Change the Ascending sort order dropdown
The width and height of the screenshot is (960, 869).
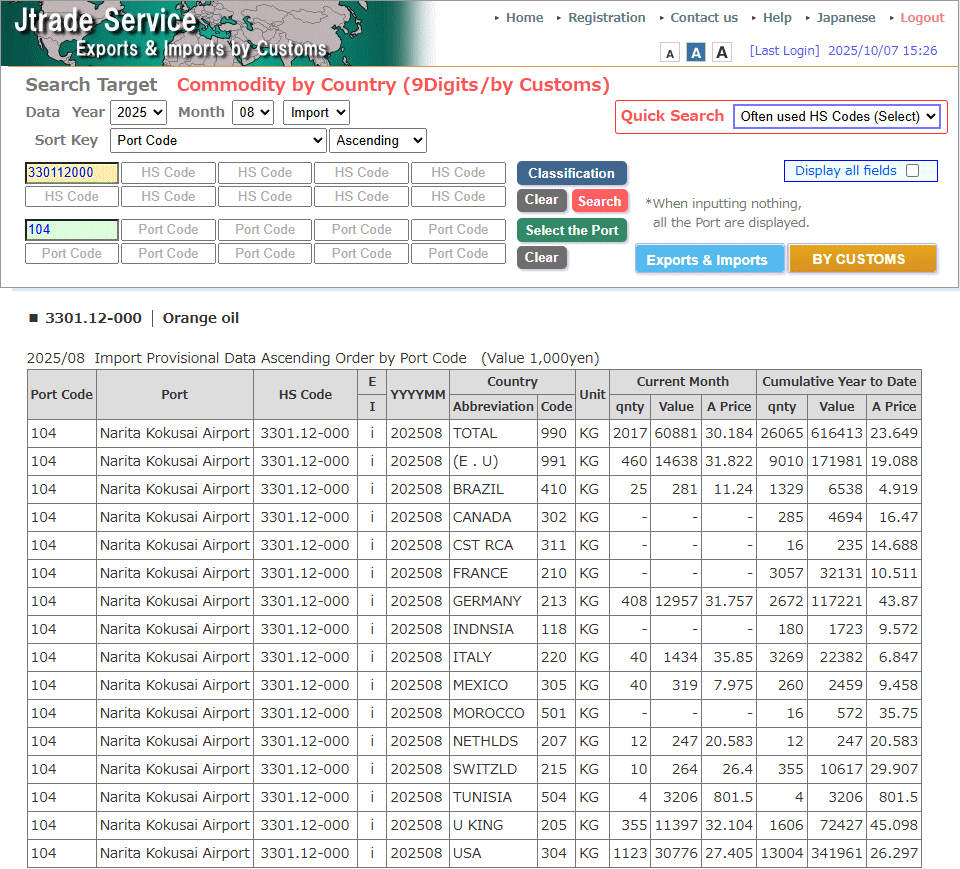[x=378, y=141]
